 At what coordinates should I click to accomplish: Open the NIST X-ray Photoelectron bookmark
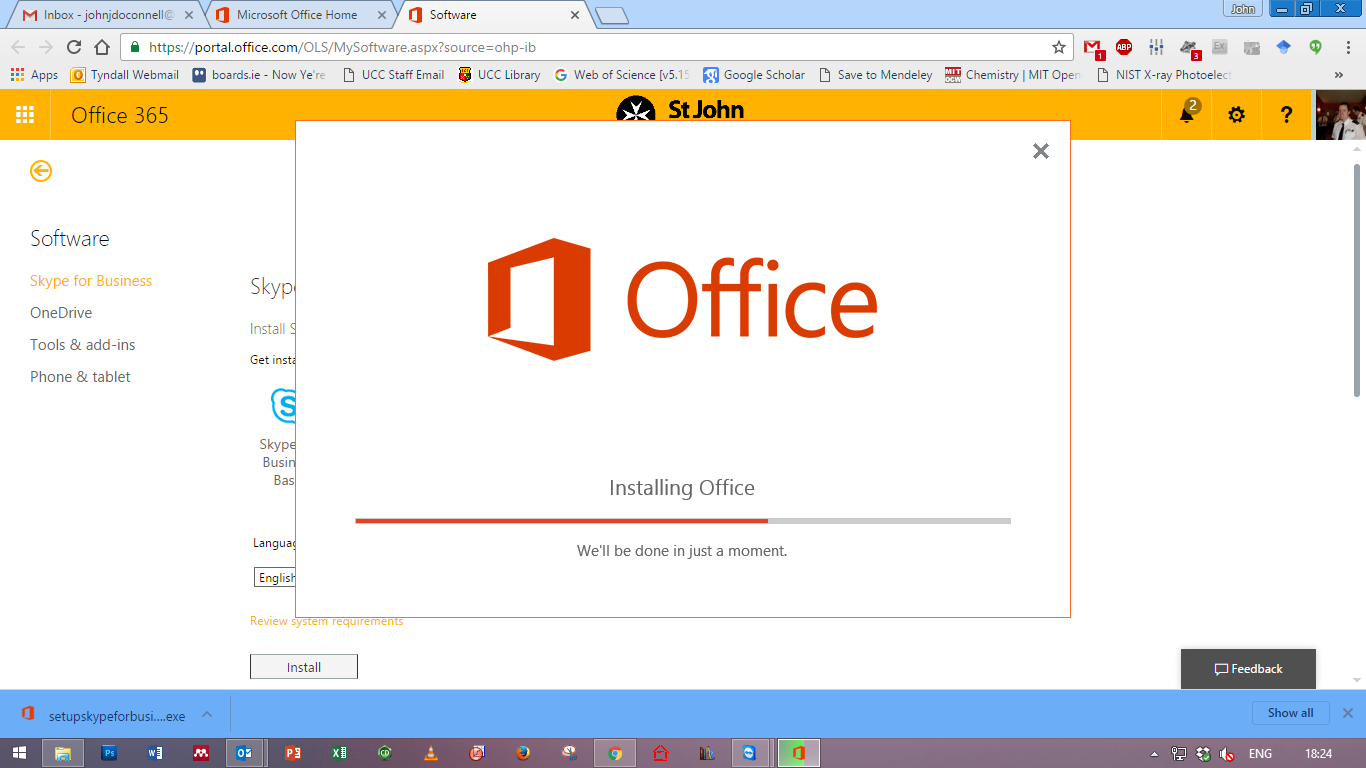[x=1165, y=75]
